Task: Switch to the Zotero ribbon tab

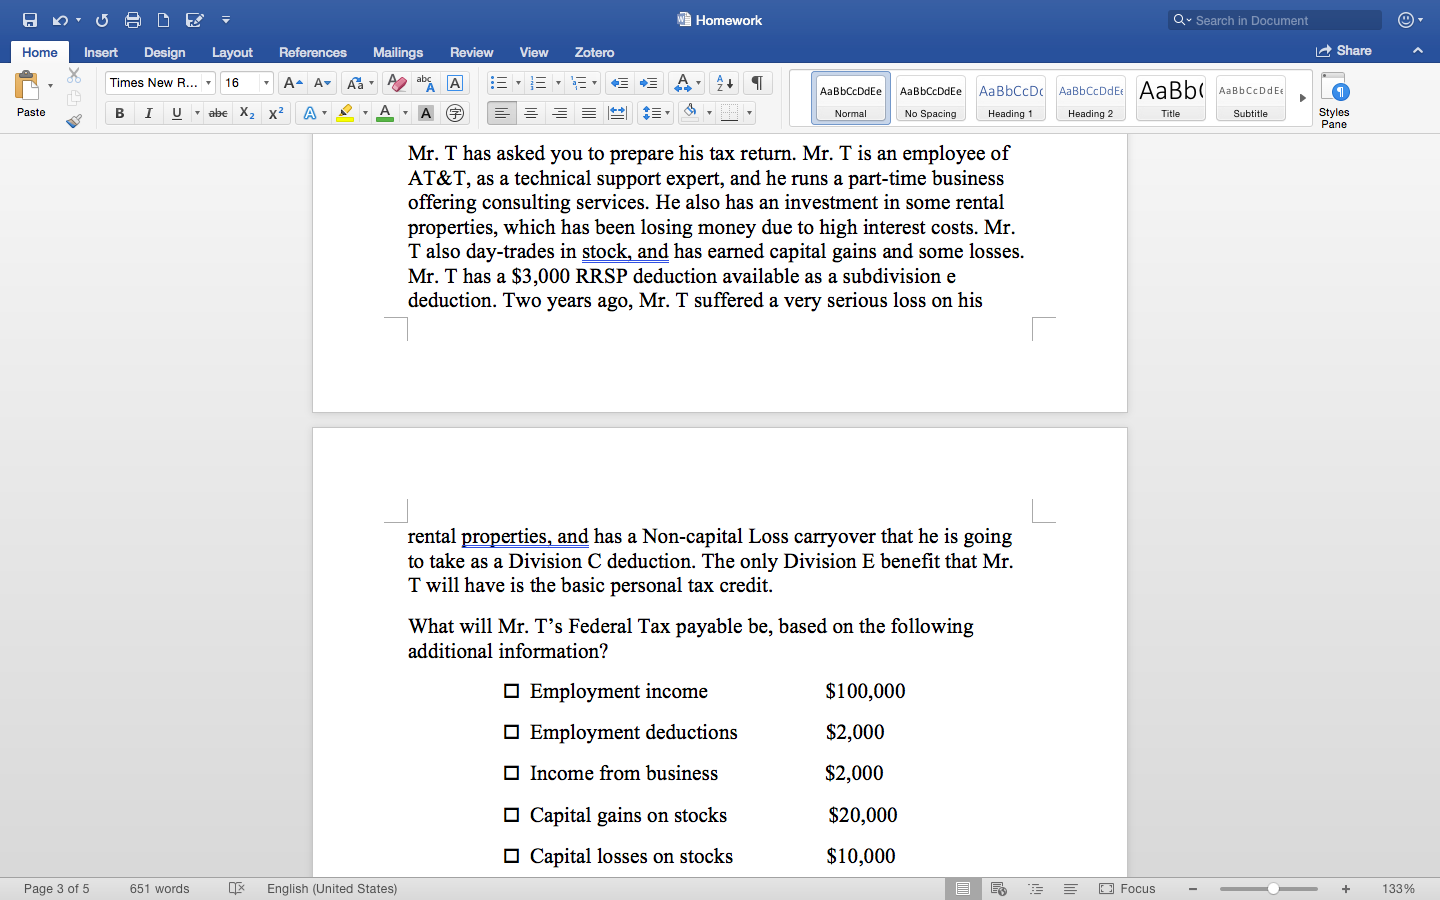Action: click(x=594, y=52)
